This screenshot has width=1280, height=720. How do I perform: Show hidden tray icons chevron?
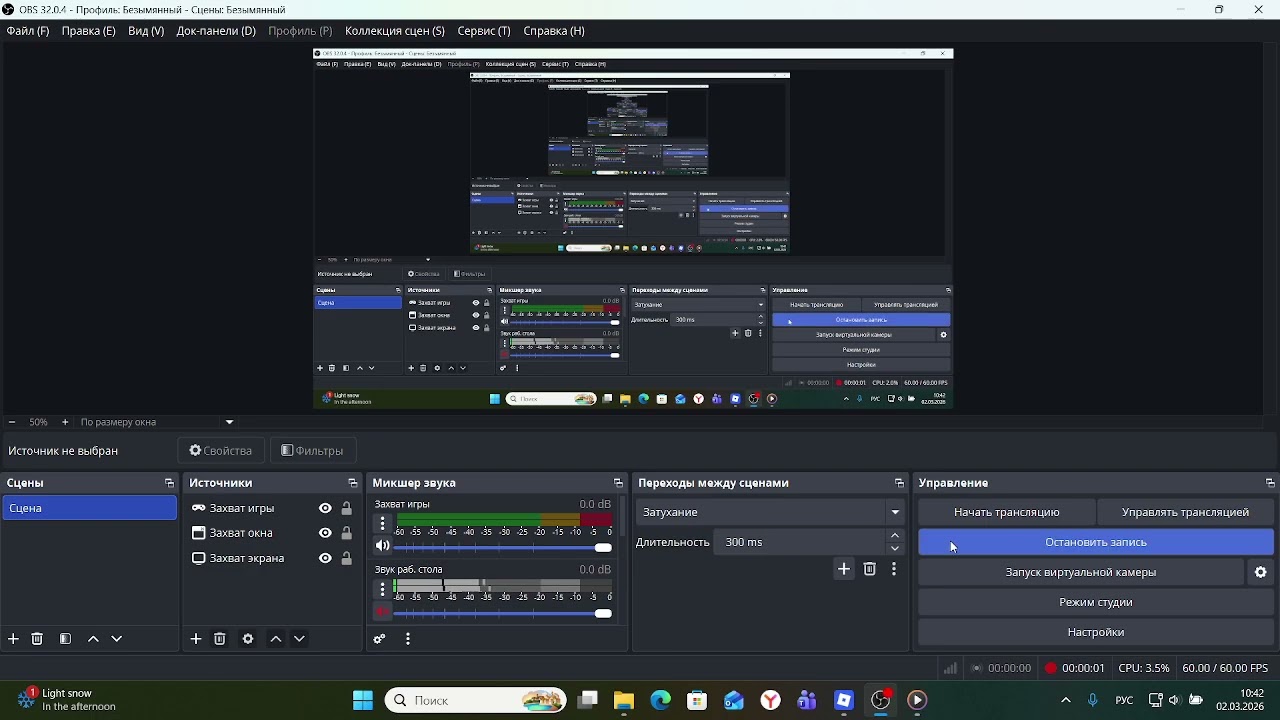1066,700
